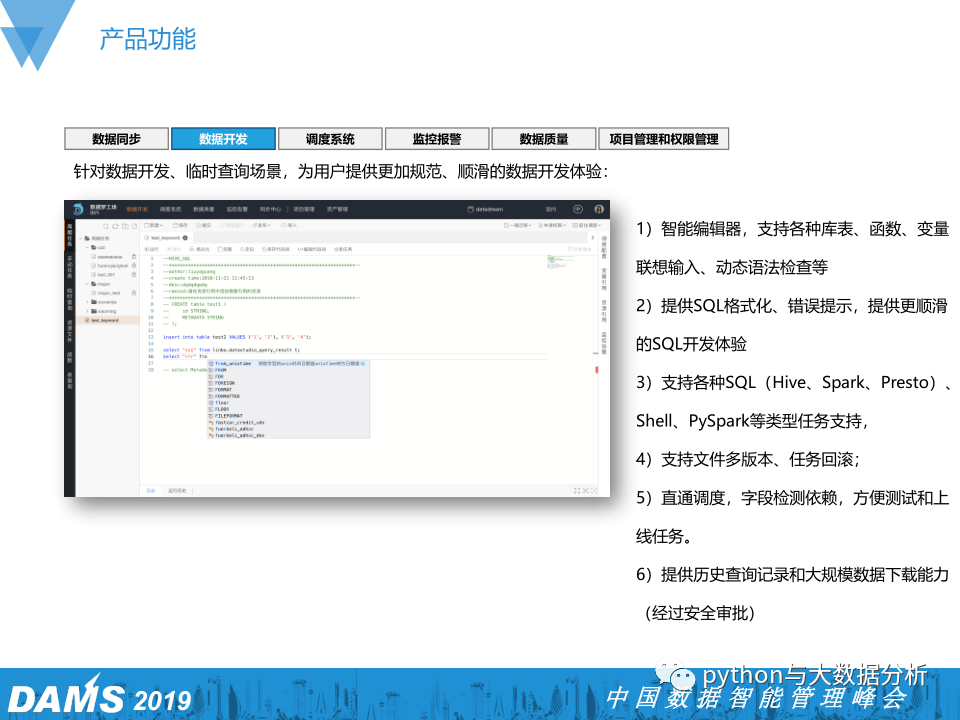Viewport: 960px width, 720px height.
Task: Click the lock icon beside mojun_test
Action: (133, 293)
